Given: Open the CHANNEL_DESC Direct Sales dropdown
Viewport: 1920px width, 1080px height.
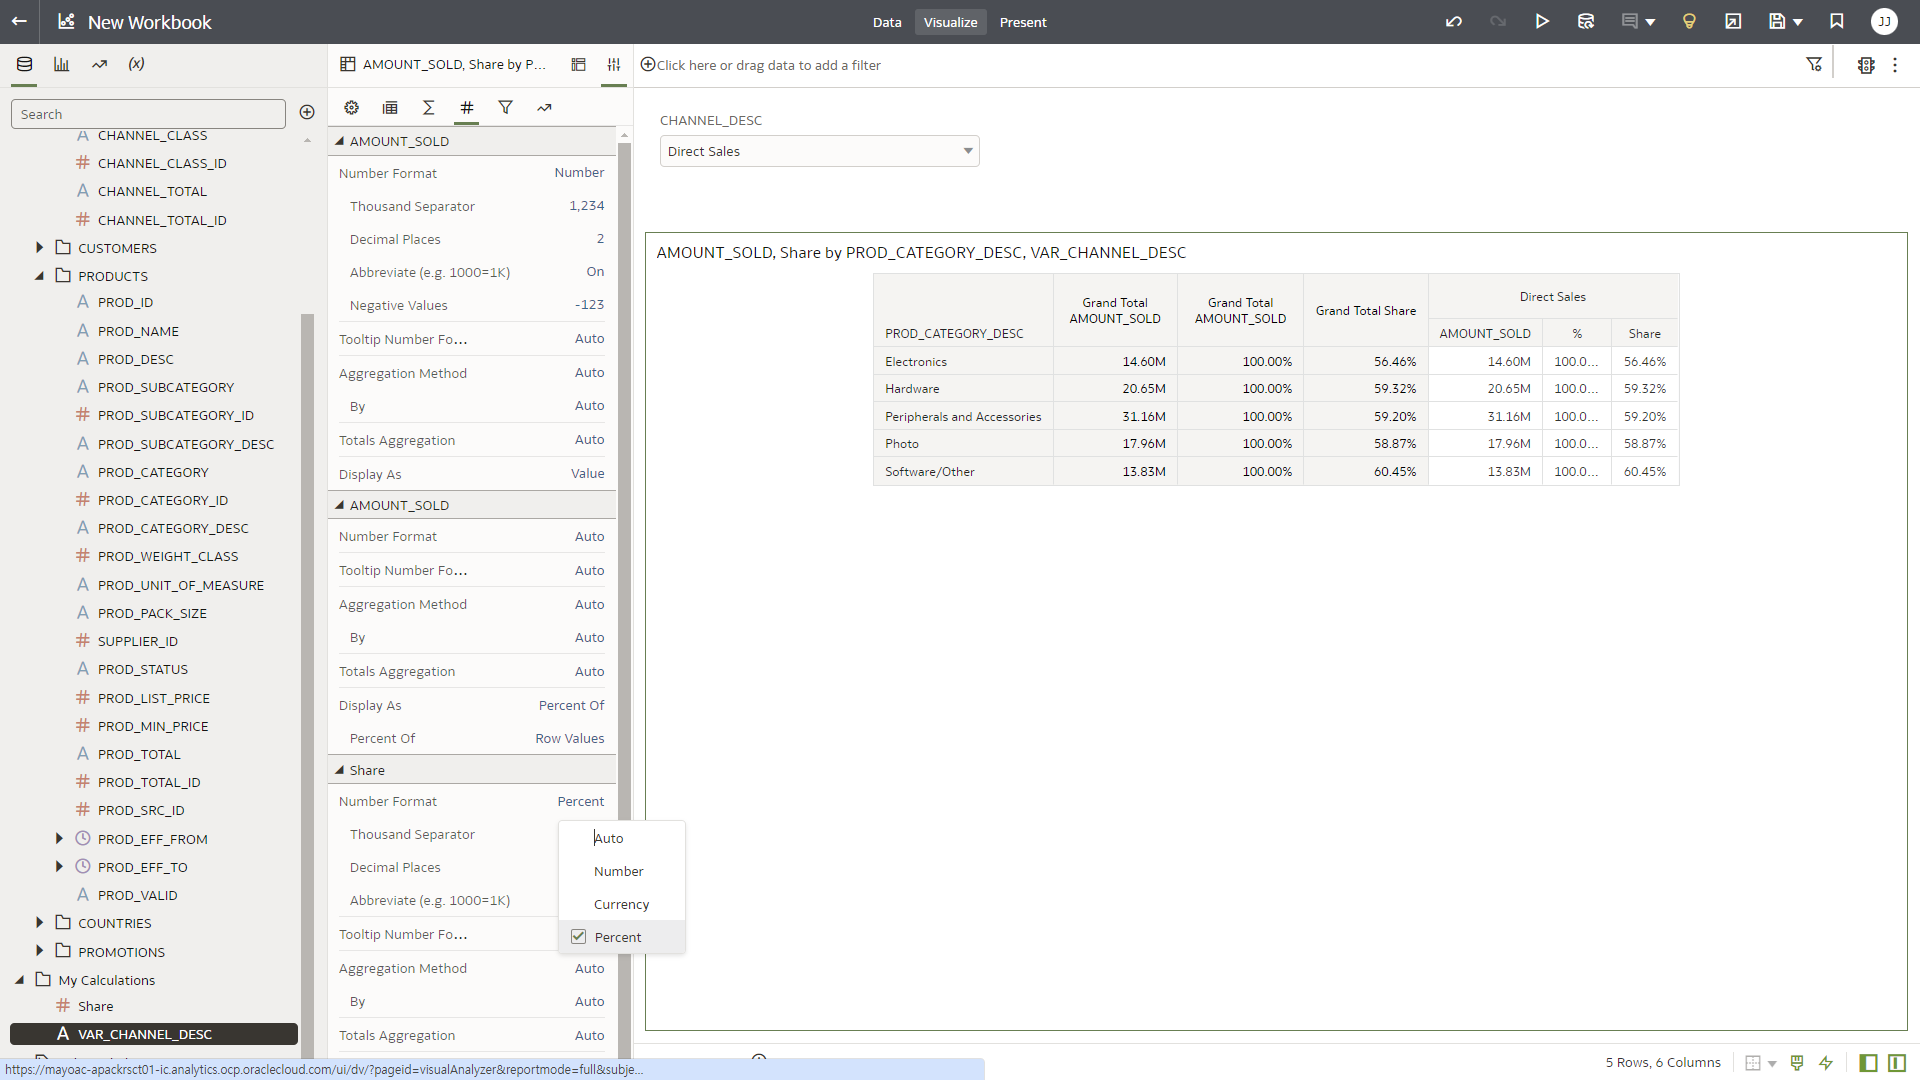Looking at the screenshot, I should 819,152.
